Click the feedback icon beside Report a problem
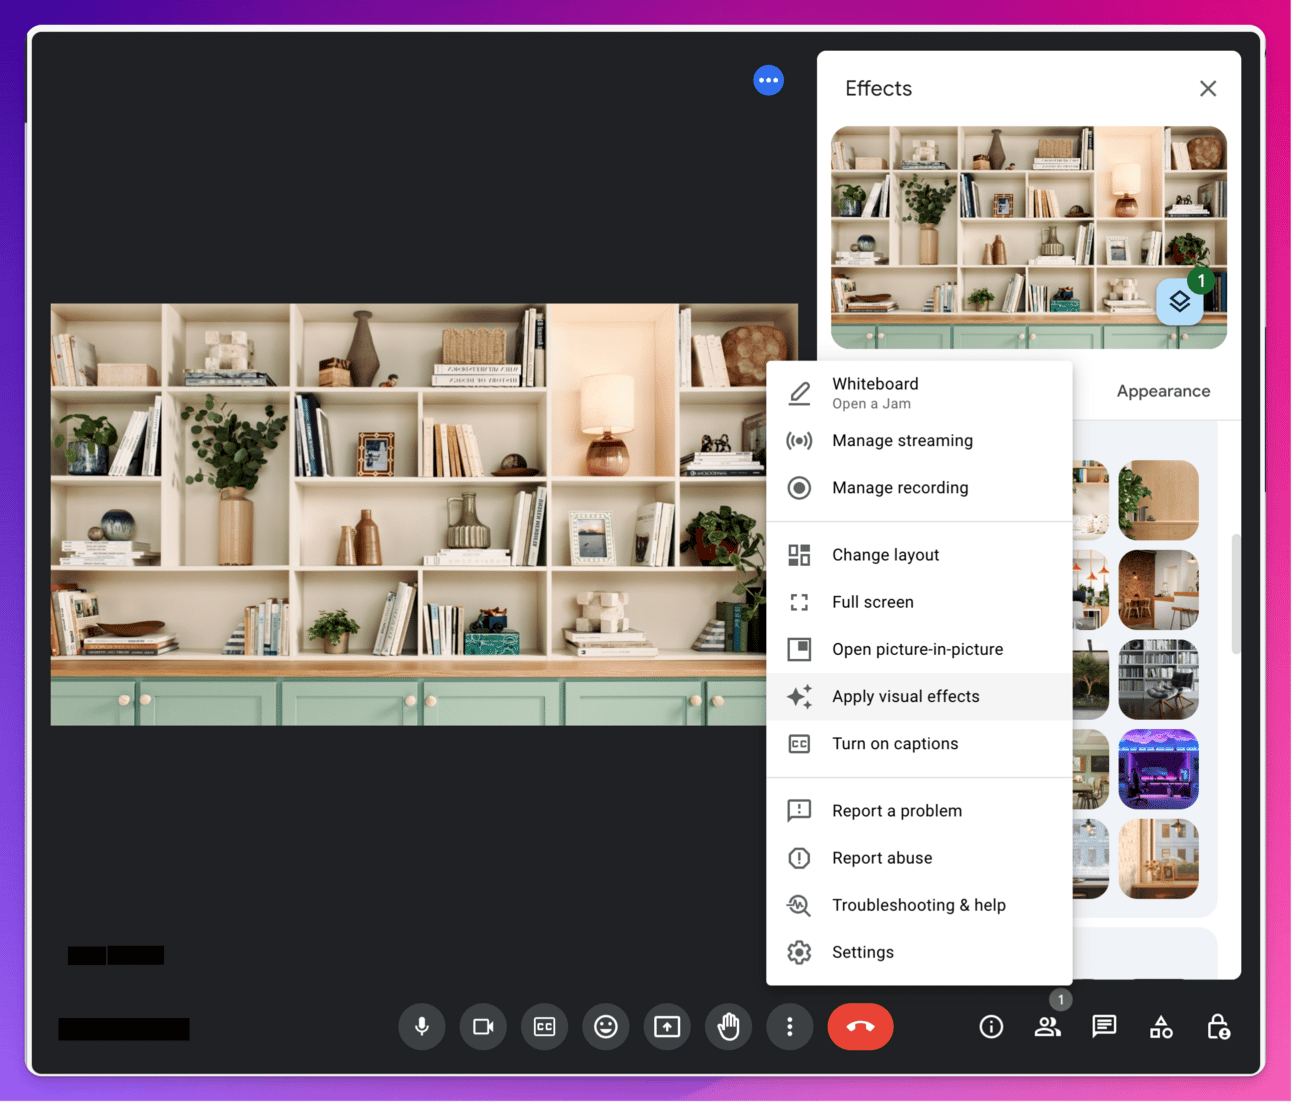 coord(799,811)
